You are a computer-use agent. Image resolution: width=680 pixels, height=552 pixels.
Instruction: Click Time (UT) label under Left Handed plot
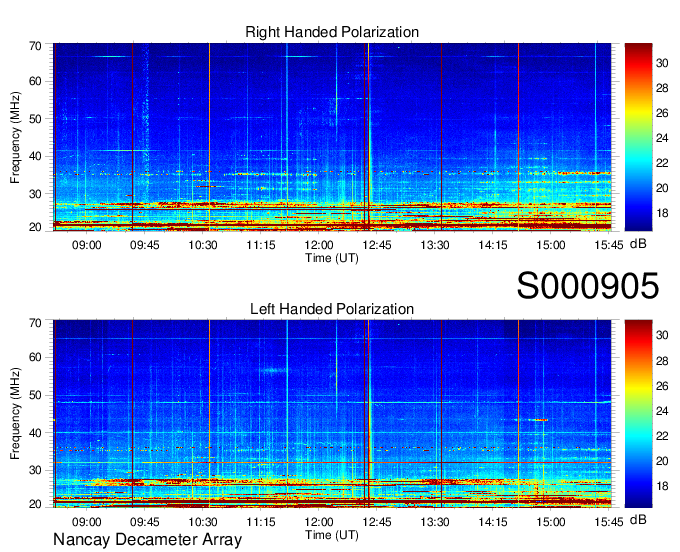click(x=332, y=535)
